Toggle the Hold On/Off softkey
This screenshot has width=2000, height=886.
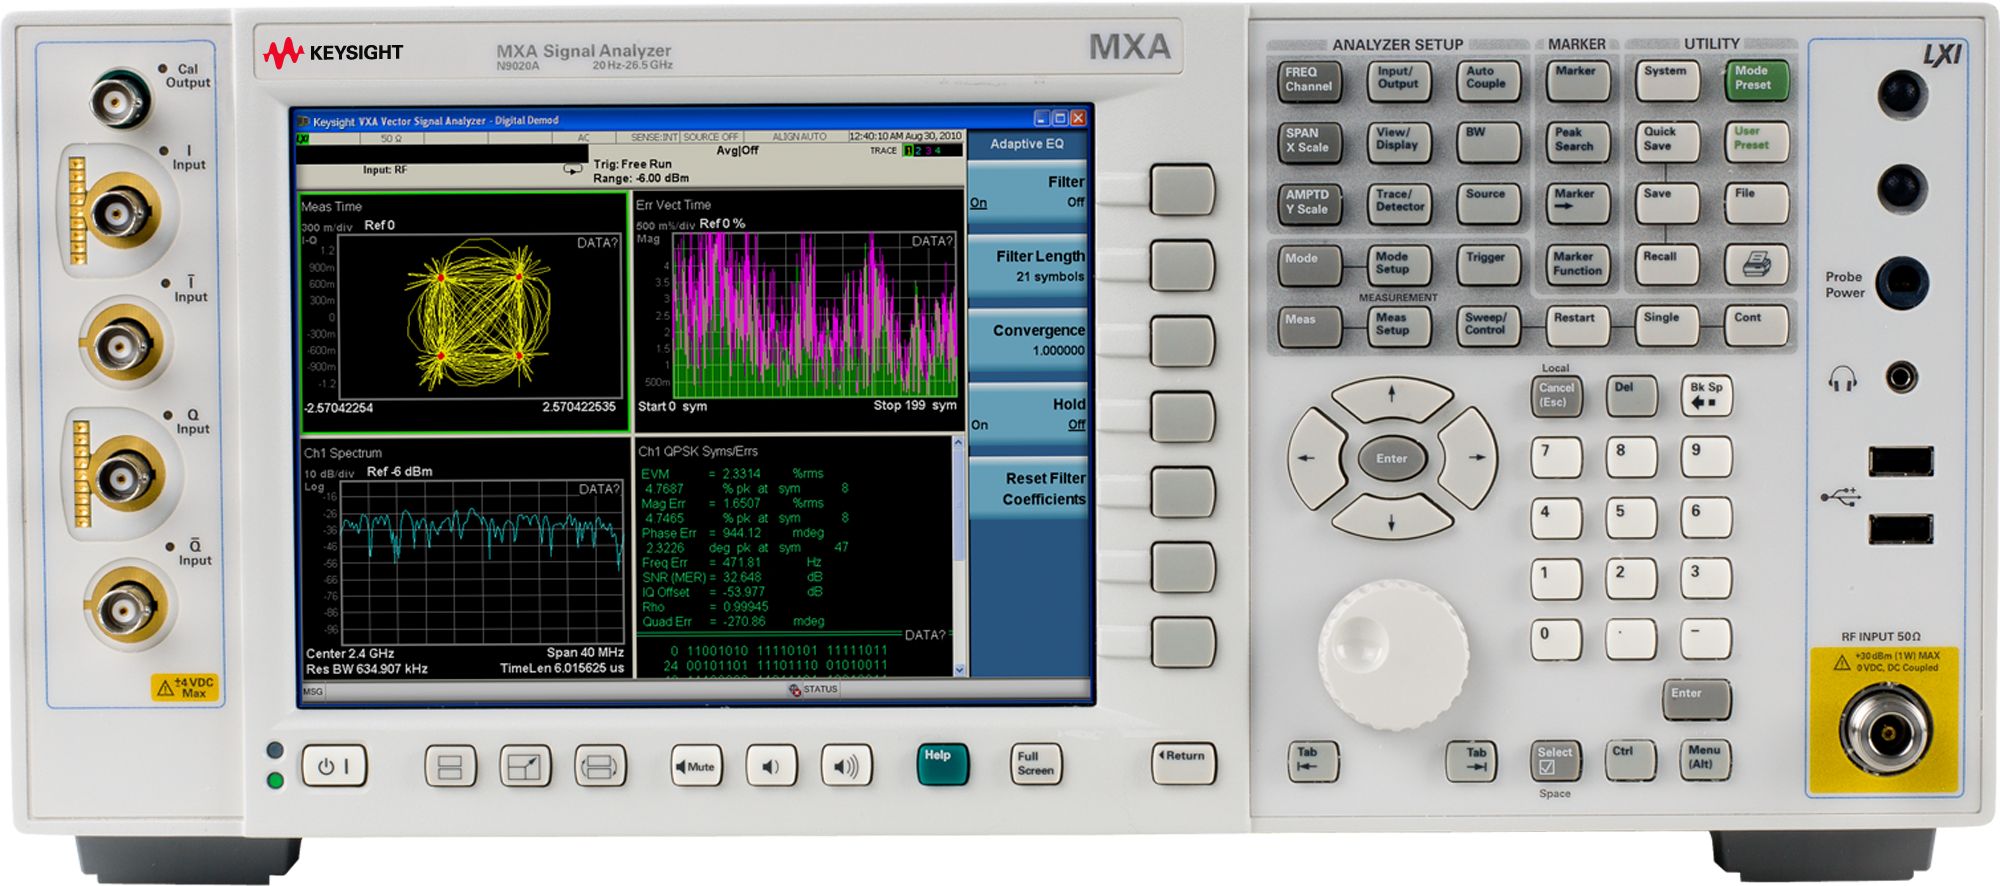coord(1027,414)
